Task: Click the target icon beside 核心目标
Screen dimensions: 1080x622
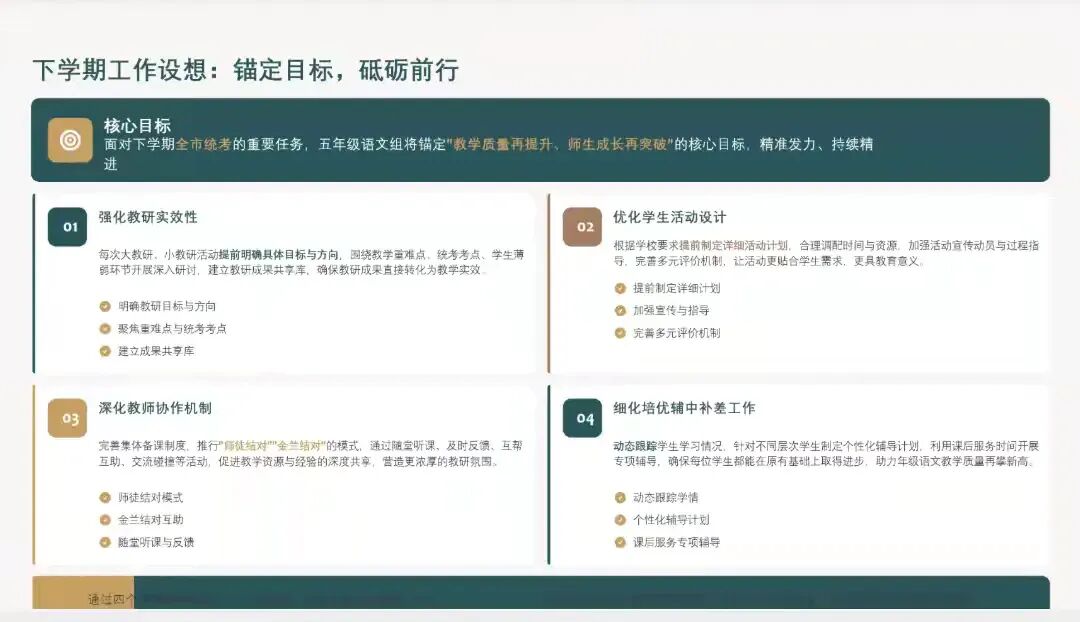Action: [70, 140]
